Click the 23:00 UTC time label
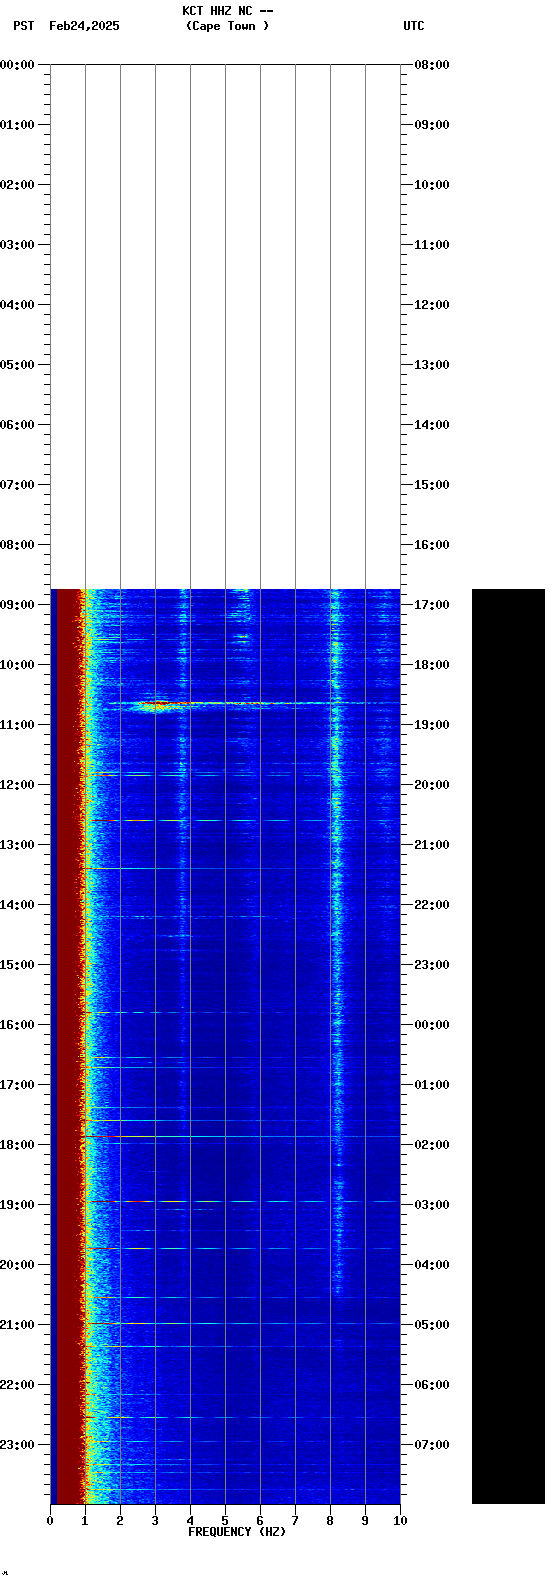Image resolution: width=552 pixels, height=1584 pixels. pyautogui.click(x=432, y=965)
